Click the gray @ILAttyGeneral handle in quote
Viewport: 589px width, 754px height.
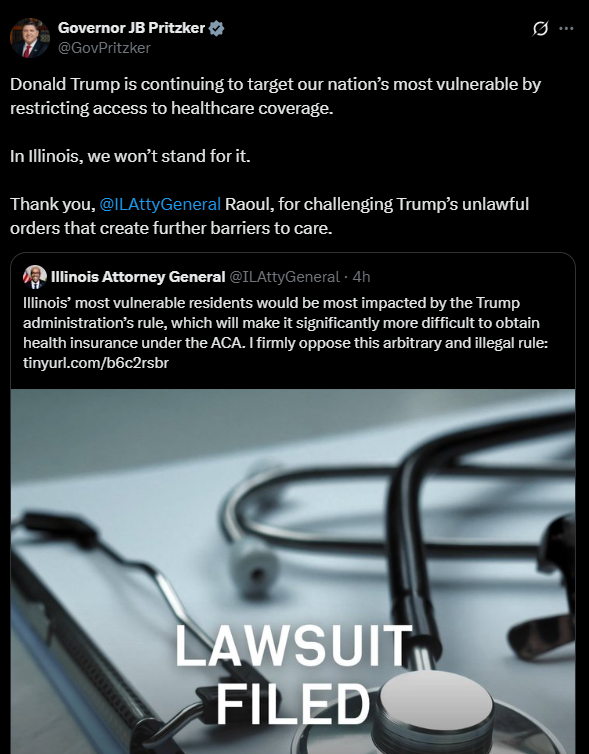[x=285, y=277]
